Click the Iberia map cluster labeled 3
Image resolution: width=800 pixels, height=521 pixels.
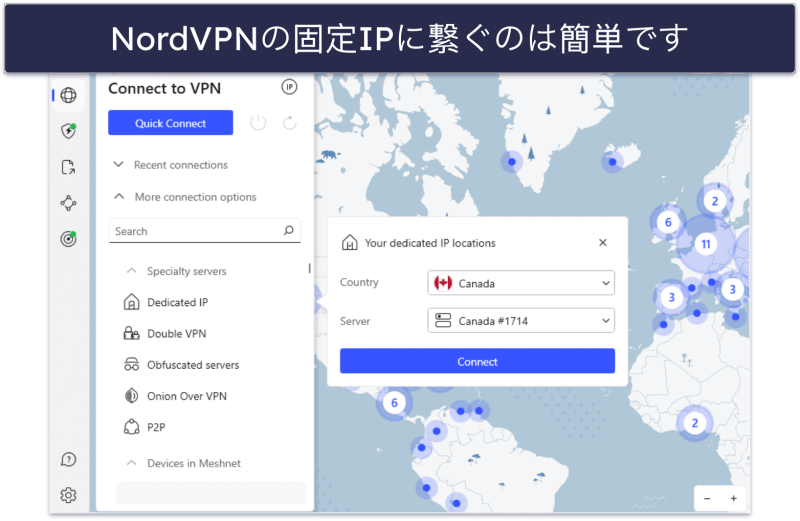click(x=671, y=297)
